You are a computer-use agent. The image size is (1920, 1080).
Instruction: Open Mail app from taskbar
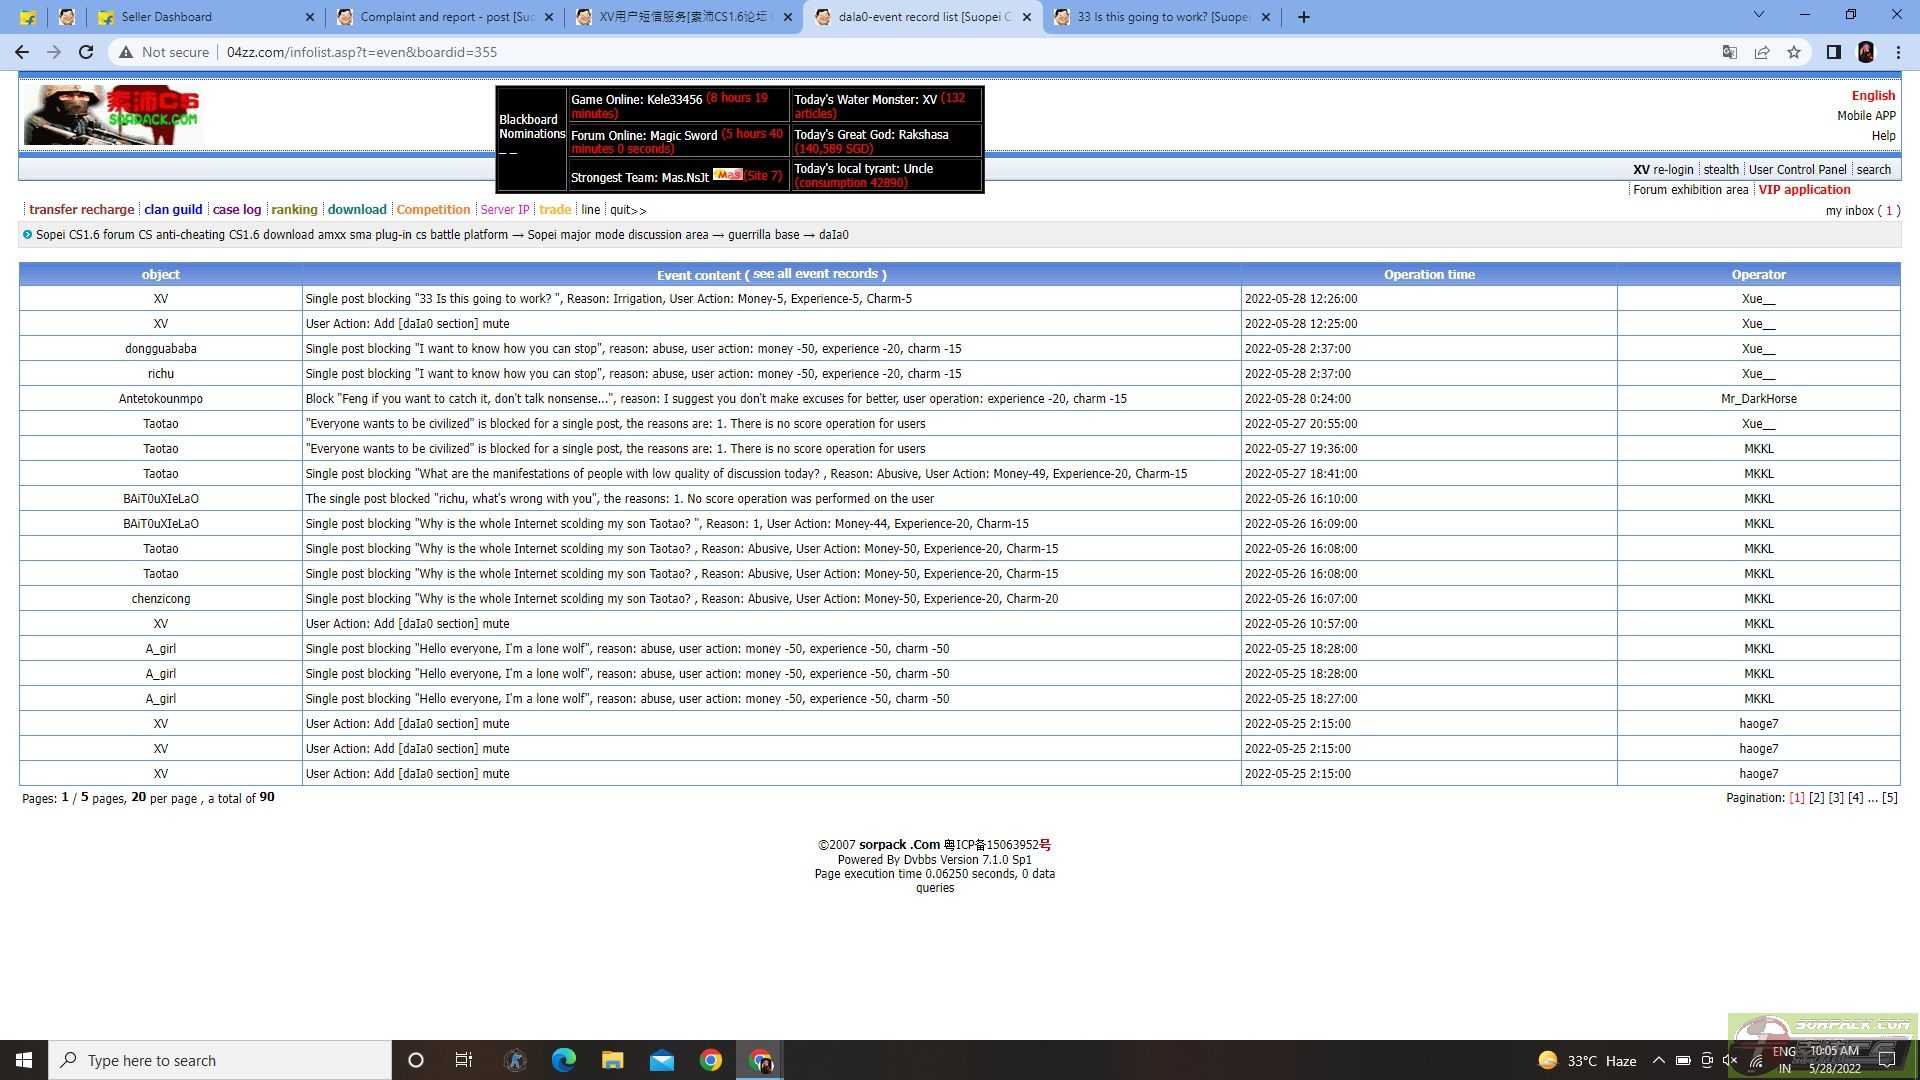[662, 1060]
